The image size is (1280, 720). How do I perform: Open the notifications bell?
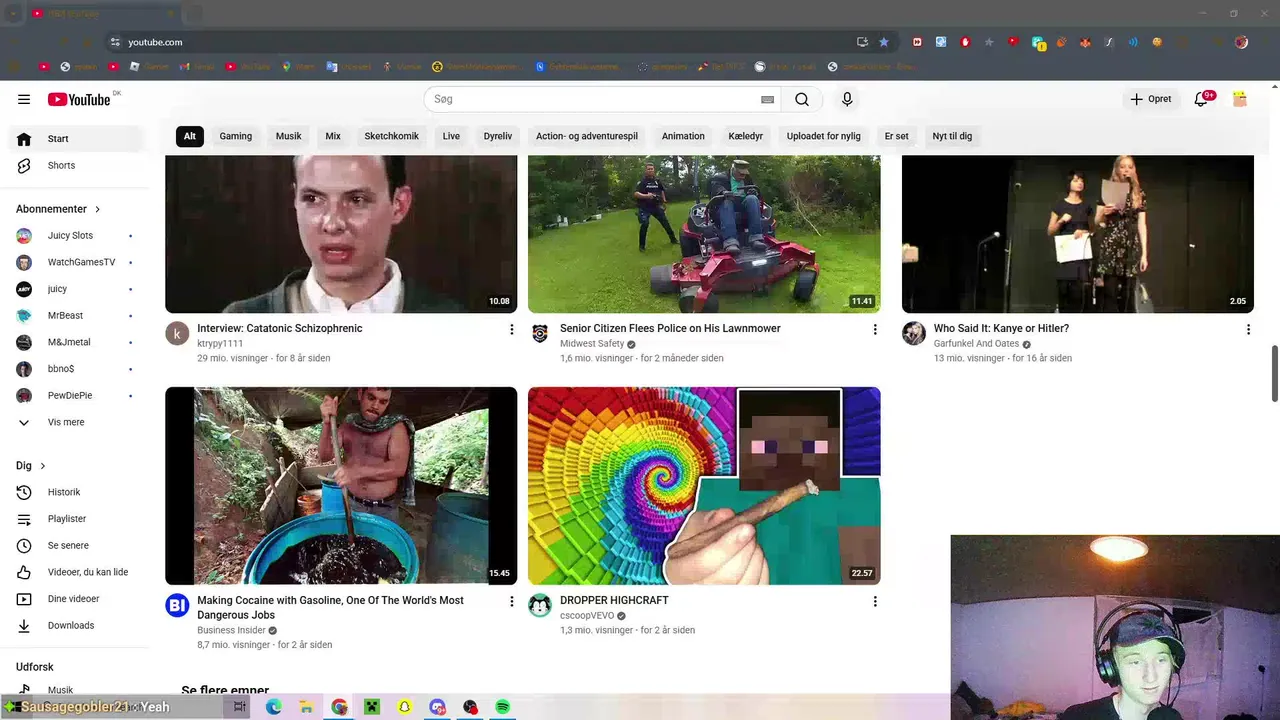pos(1203,99)
